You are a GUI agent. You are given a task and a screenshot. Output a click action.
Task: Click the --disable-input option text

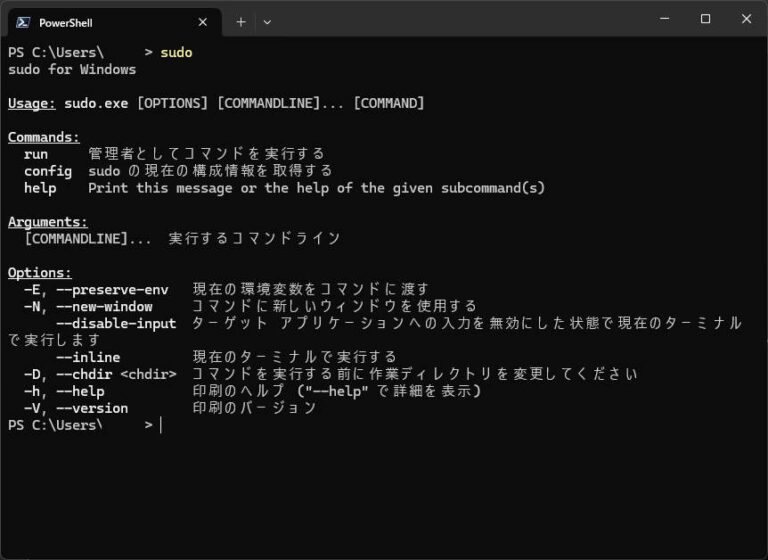(x=116, y=323)
